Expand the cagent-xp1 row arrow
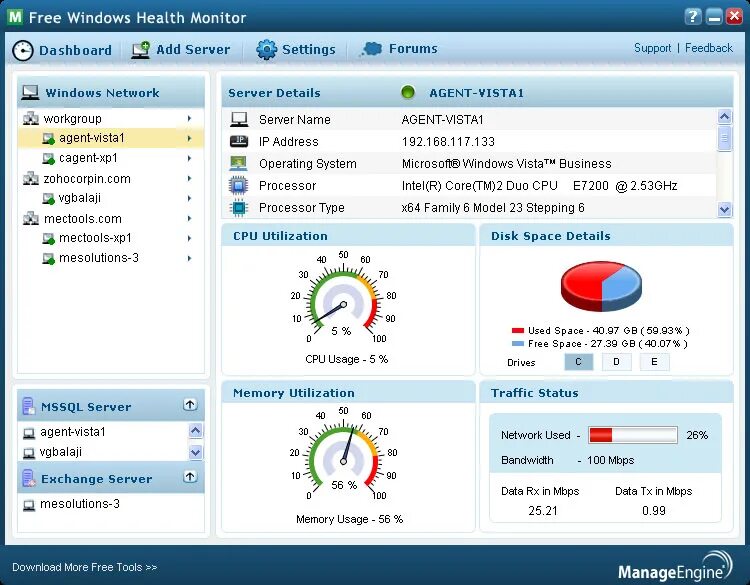 [189, 158]
